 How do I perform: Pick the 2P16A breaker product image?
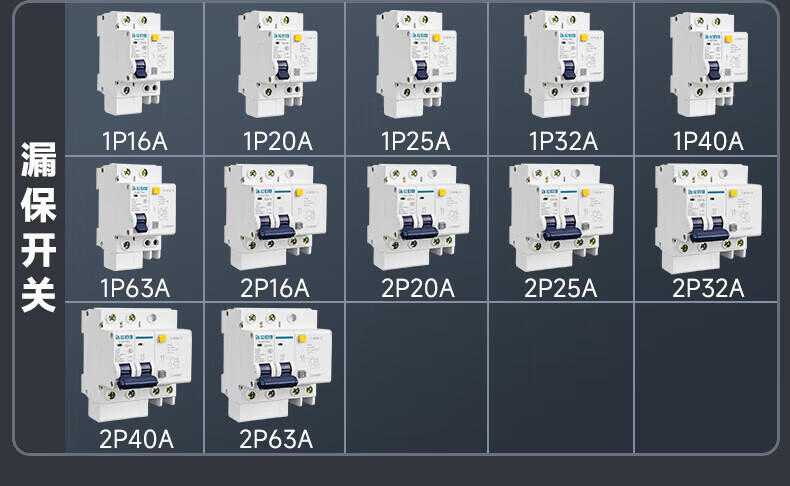(276, 217)
